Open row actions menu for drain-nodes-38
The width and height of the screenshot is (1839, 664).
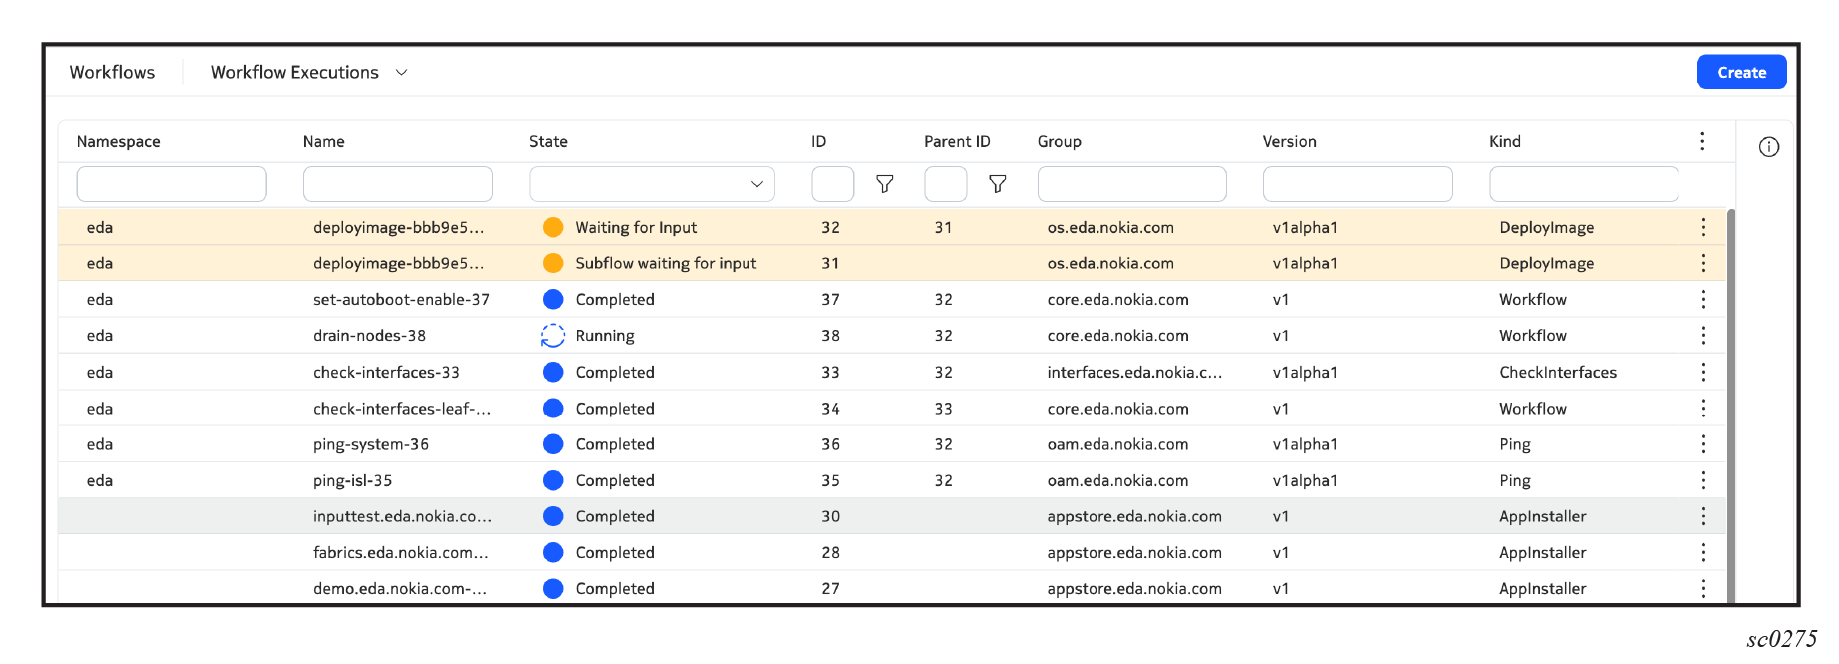click(x=1702, y=336)
